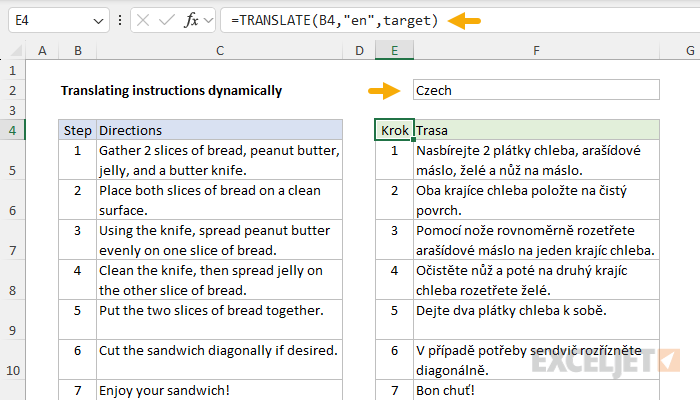The height and width of the screenshot is (400, 700).
Task: Open the Insert Function fx icon
Action: [191, 21]
